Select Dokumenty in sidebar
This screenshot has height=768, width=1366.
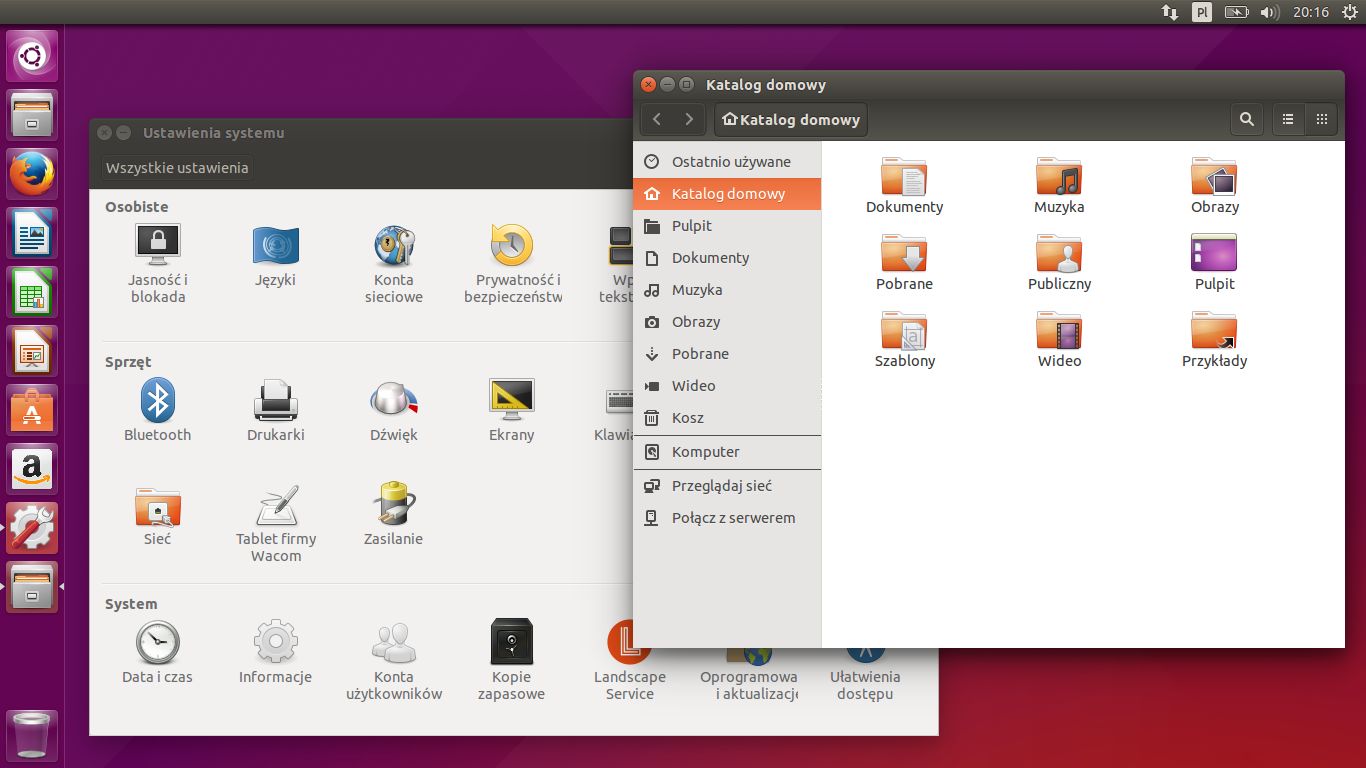click(727, 257)
